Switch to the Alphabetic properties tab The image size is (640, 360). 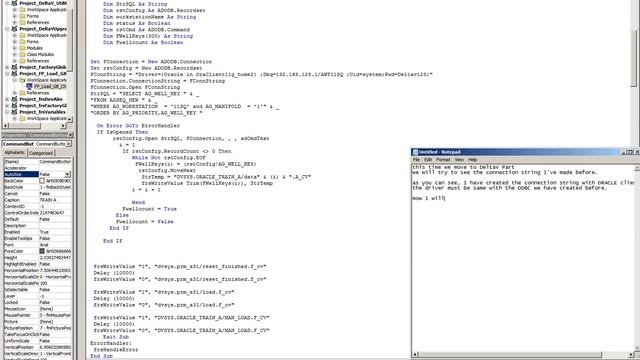15,153
